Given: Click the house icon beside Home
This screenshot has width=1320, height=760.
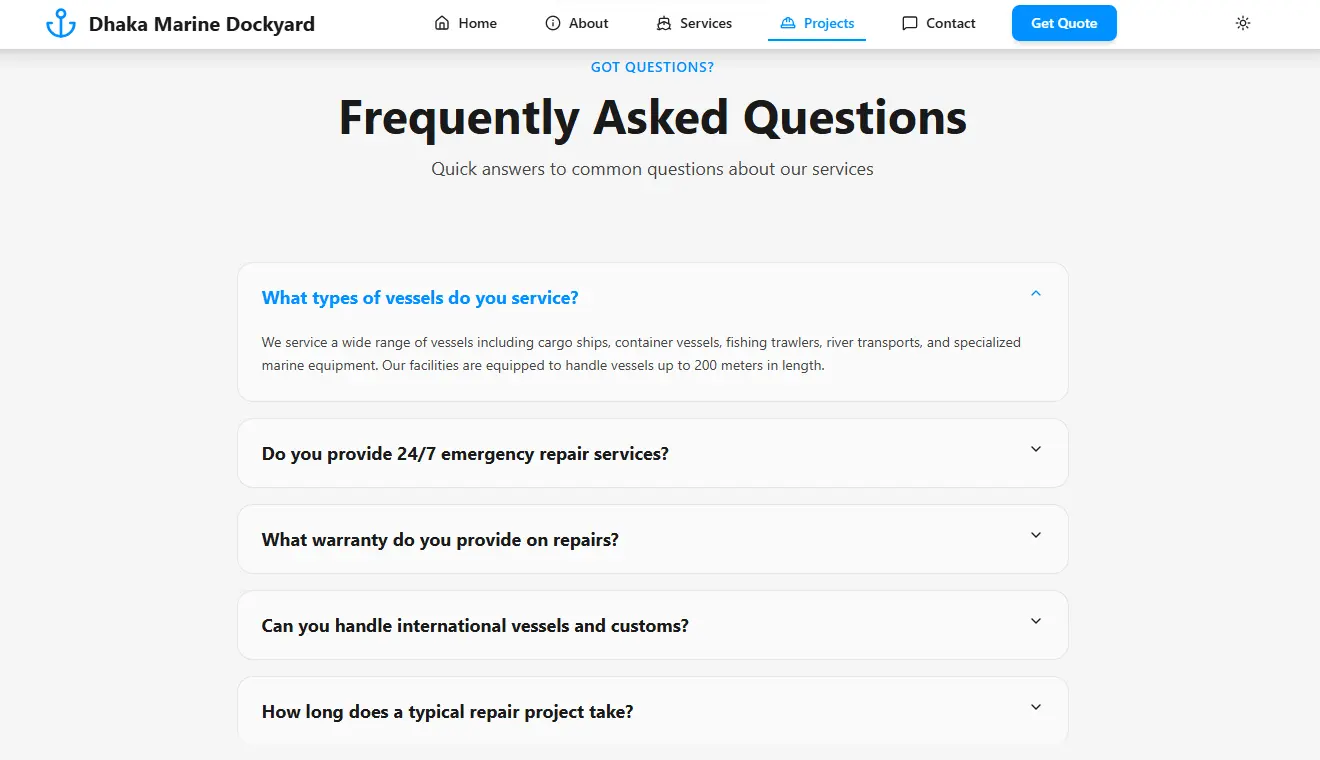Looking at the screenshot, I should [x=442, y=23].
